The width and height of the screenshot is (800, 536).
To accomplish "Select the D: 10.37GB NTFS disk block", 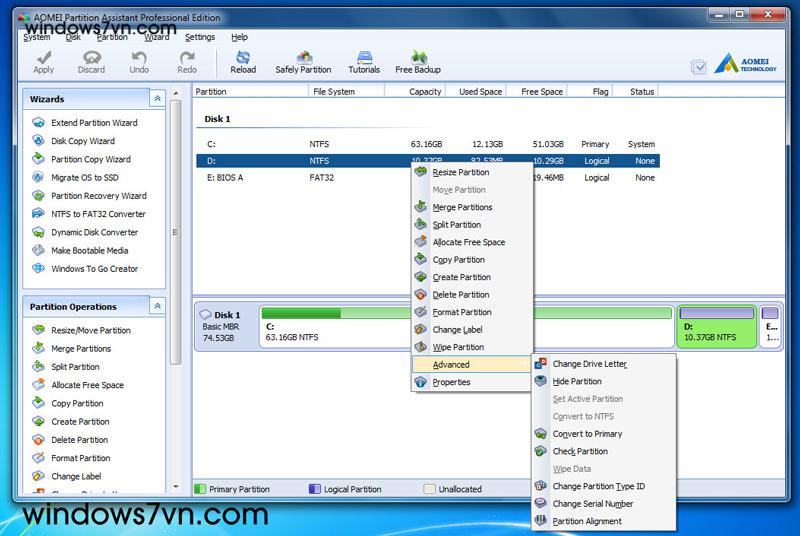I will point(716,327).
